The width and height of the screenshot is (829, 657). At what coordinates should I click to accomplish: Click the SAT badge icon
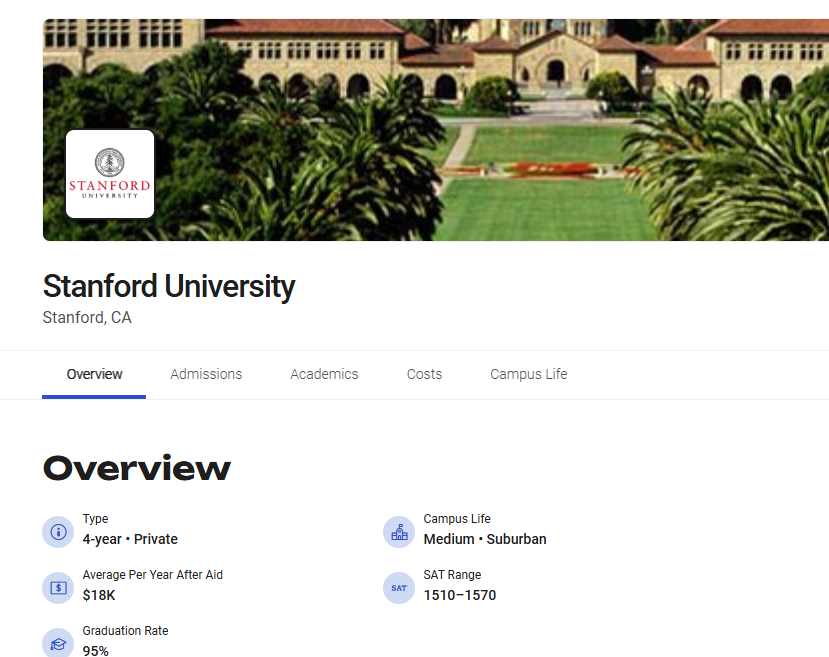click(x=399, y=587)
